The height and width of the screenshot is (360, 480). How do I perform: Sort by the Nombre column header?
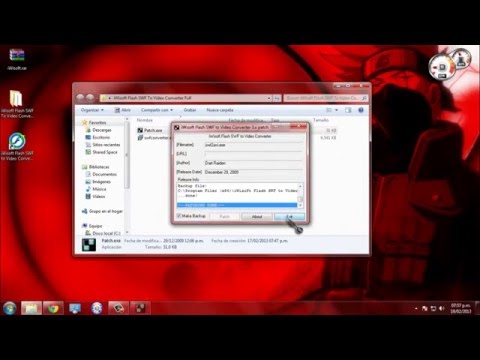coord(144,120)
